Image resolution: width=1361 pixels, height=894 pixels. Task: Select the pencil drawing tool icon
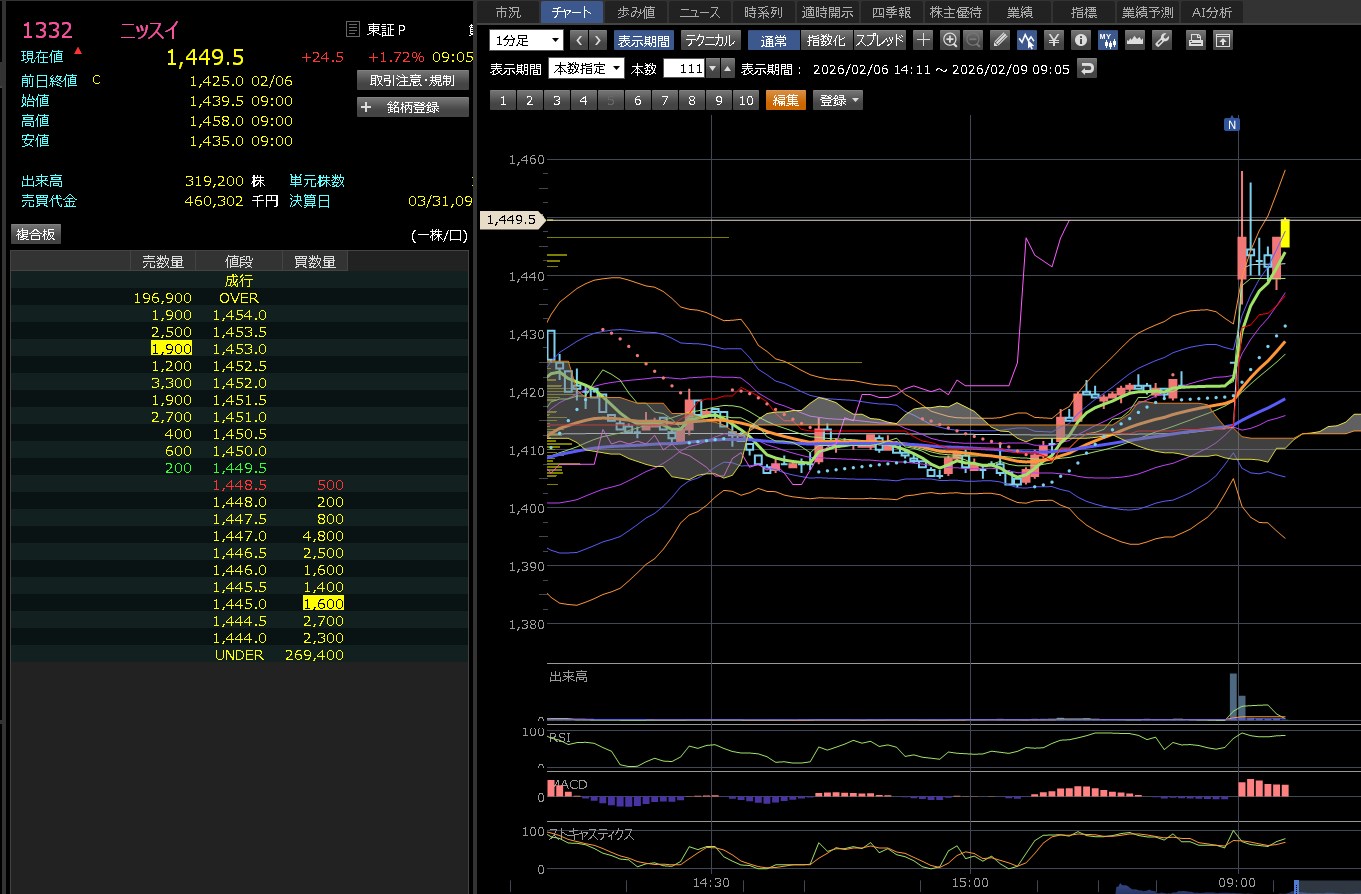1000,41
